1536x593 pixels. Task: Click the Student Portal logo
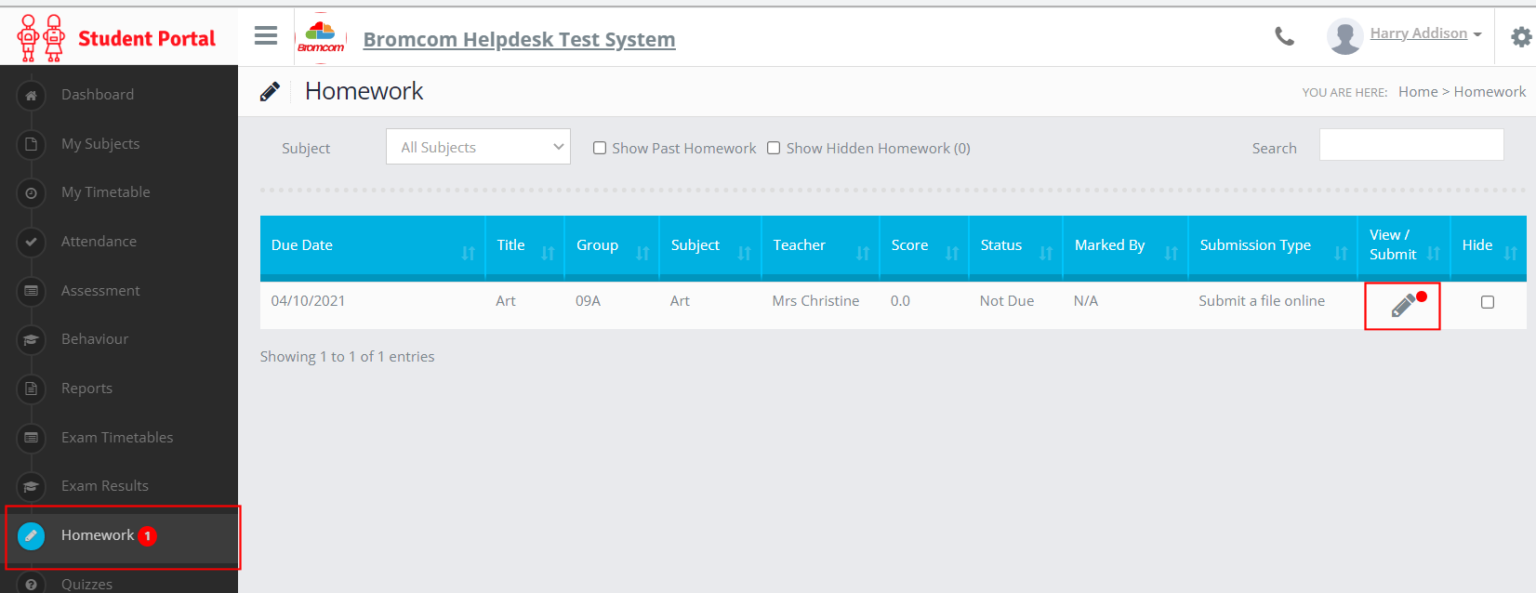(110, 36)
